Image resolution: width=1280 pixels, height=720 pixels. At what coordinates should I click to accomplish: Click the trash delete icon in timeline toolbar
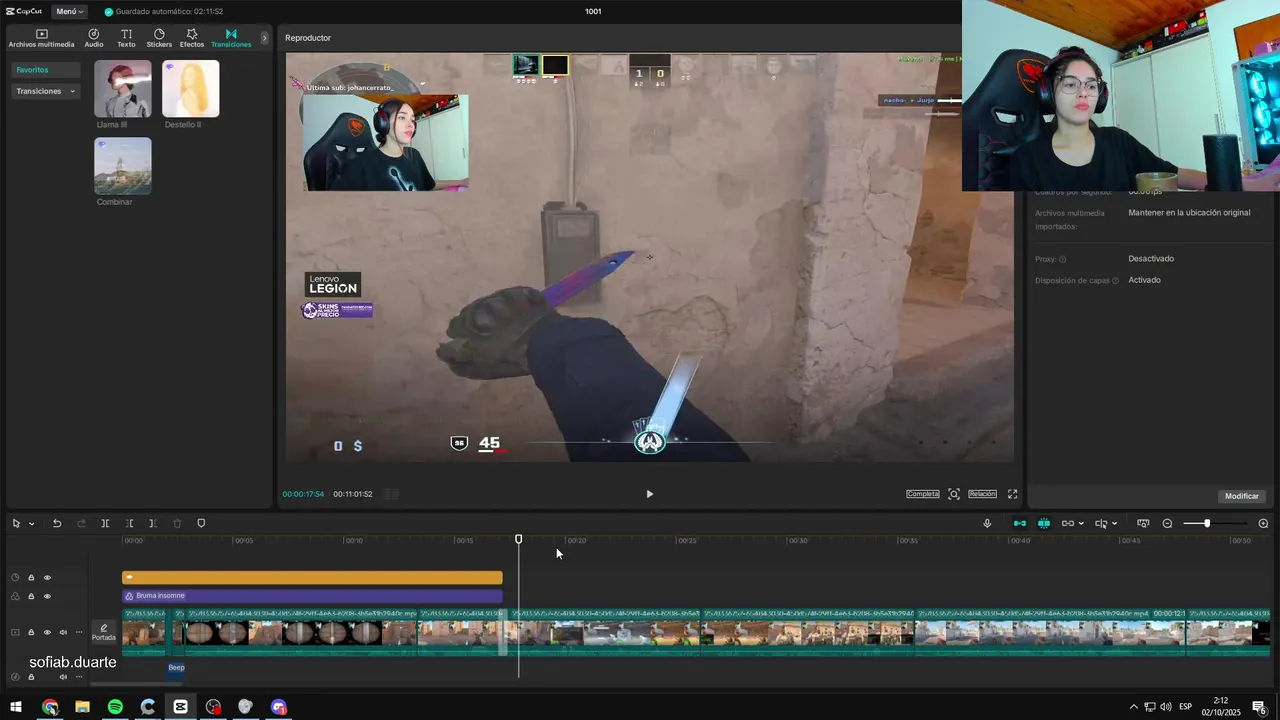pyautogui.click(x=177, y=523)
